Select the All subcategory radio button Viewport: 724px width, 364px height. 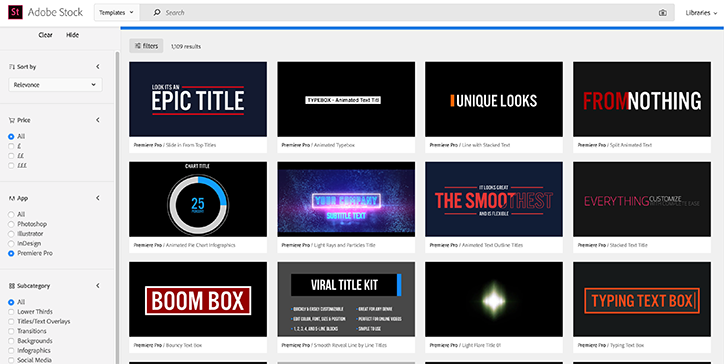pyautogui.click(x=11, y=303)
